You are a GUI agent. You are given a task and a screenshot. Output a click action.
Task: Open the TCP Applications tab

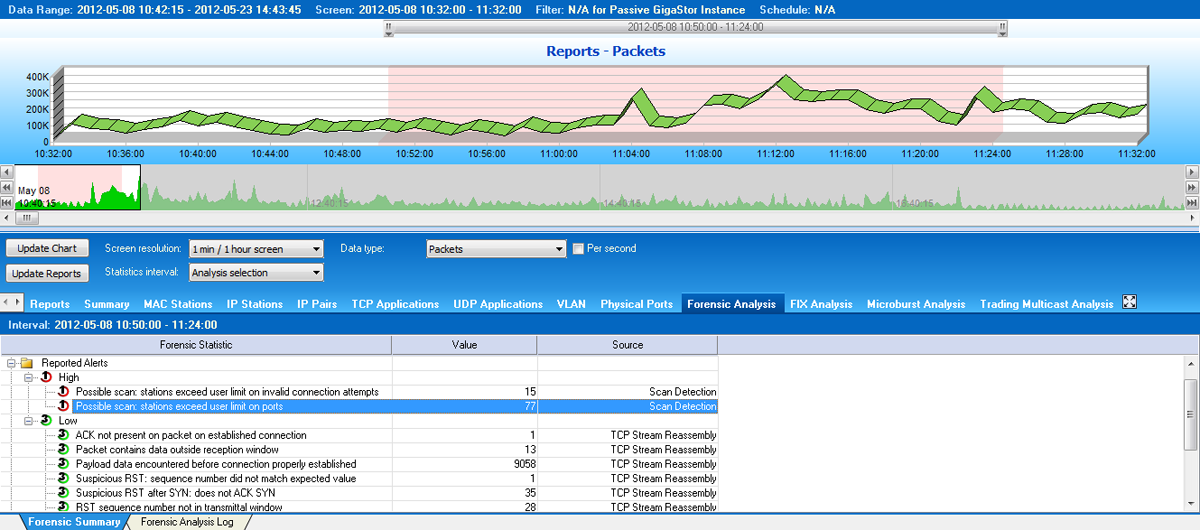pyautogui.click(x=395, y=304)
